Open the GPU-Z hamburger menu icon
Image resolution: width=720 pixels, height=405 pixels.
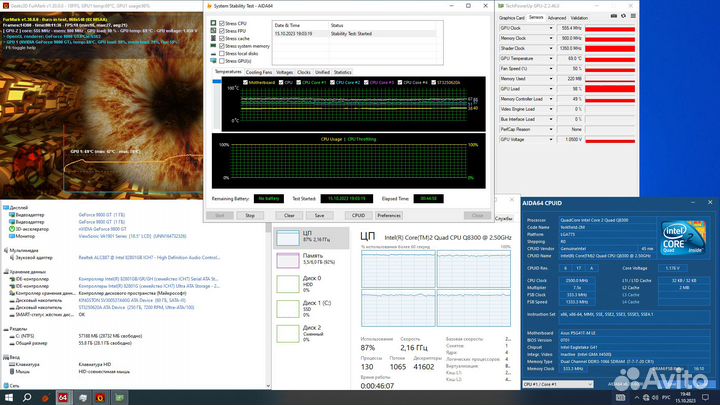click(633, 16)
